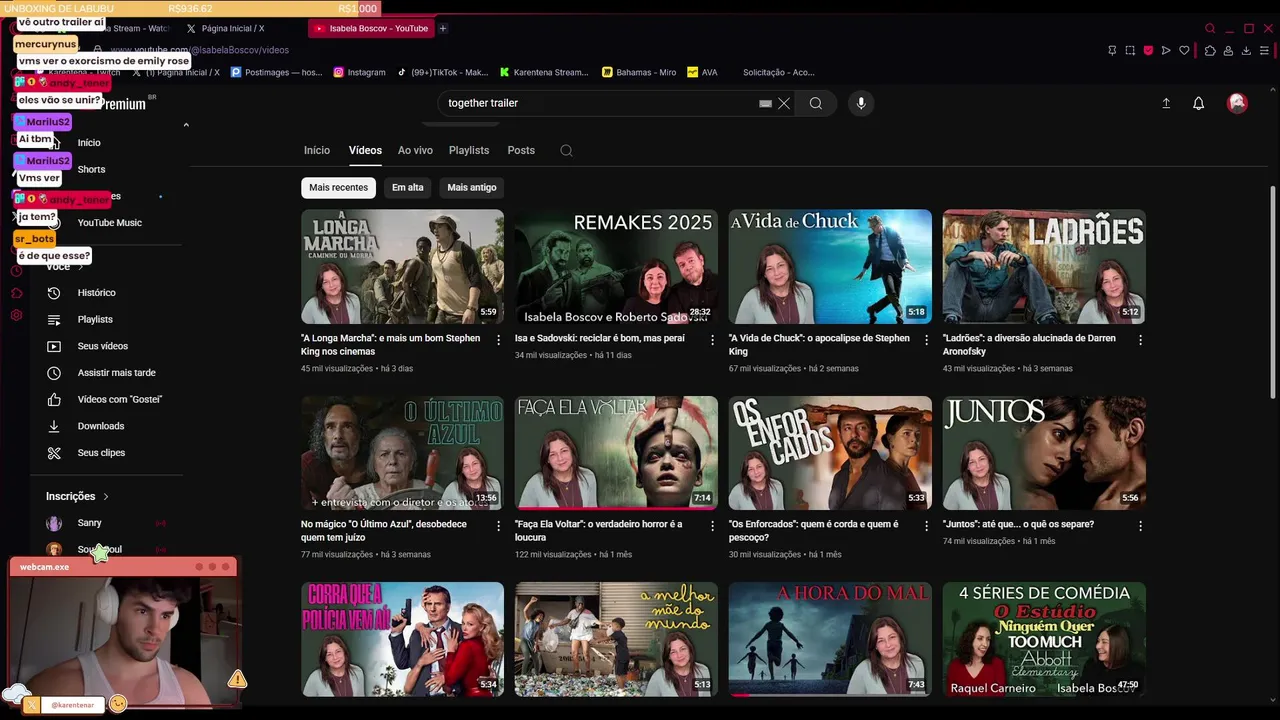Screen dimensions: 1280x720
Task: Open options menu for "O Último Azul" video
Action: (499, 526)
